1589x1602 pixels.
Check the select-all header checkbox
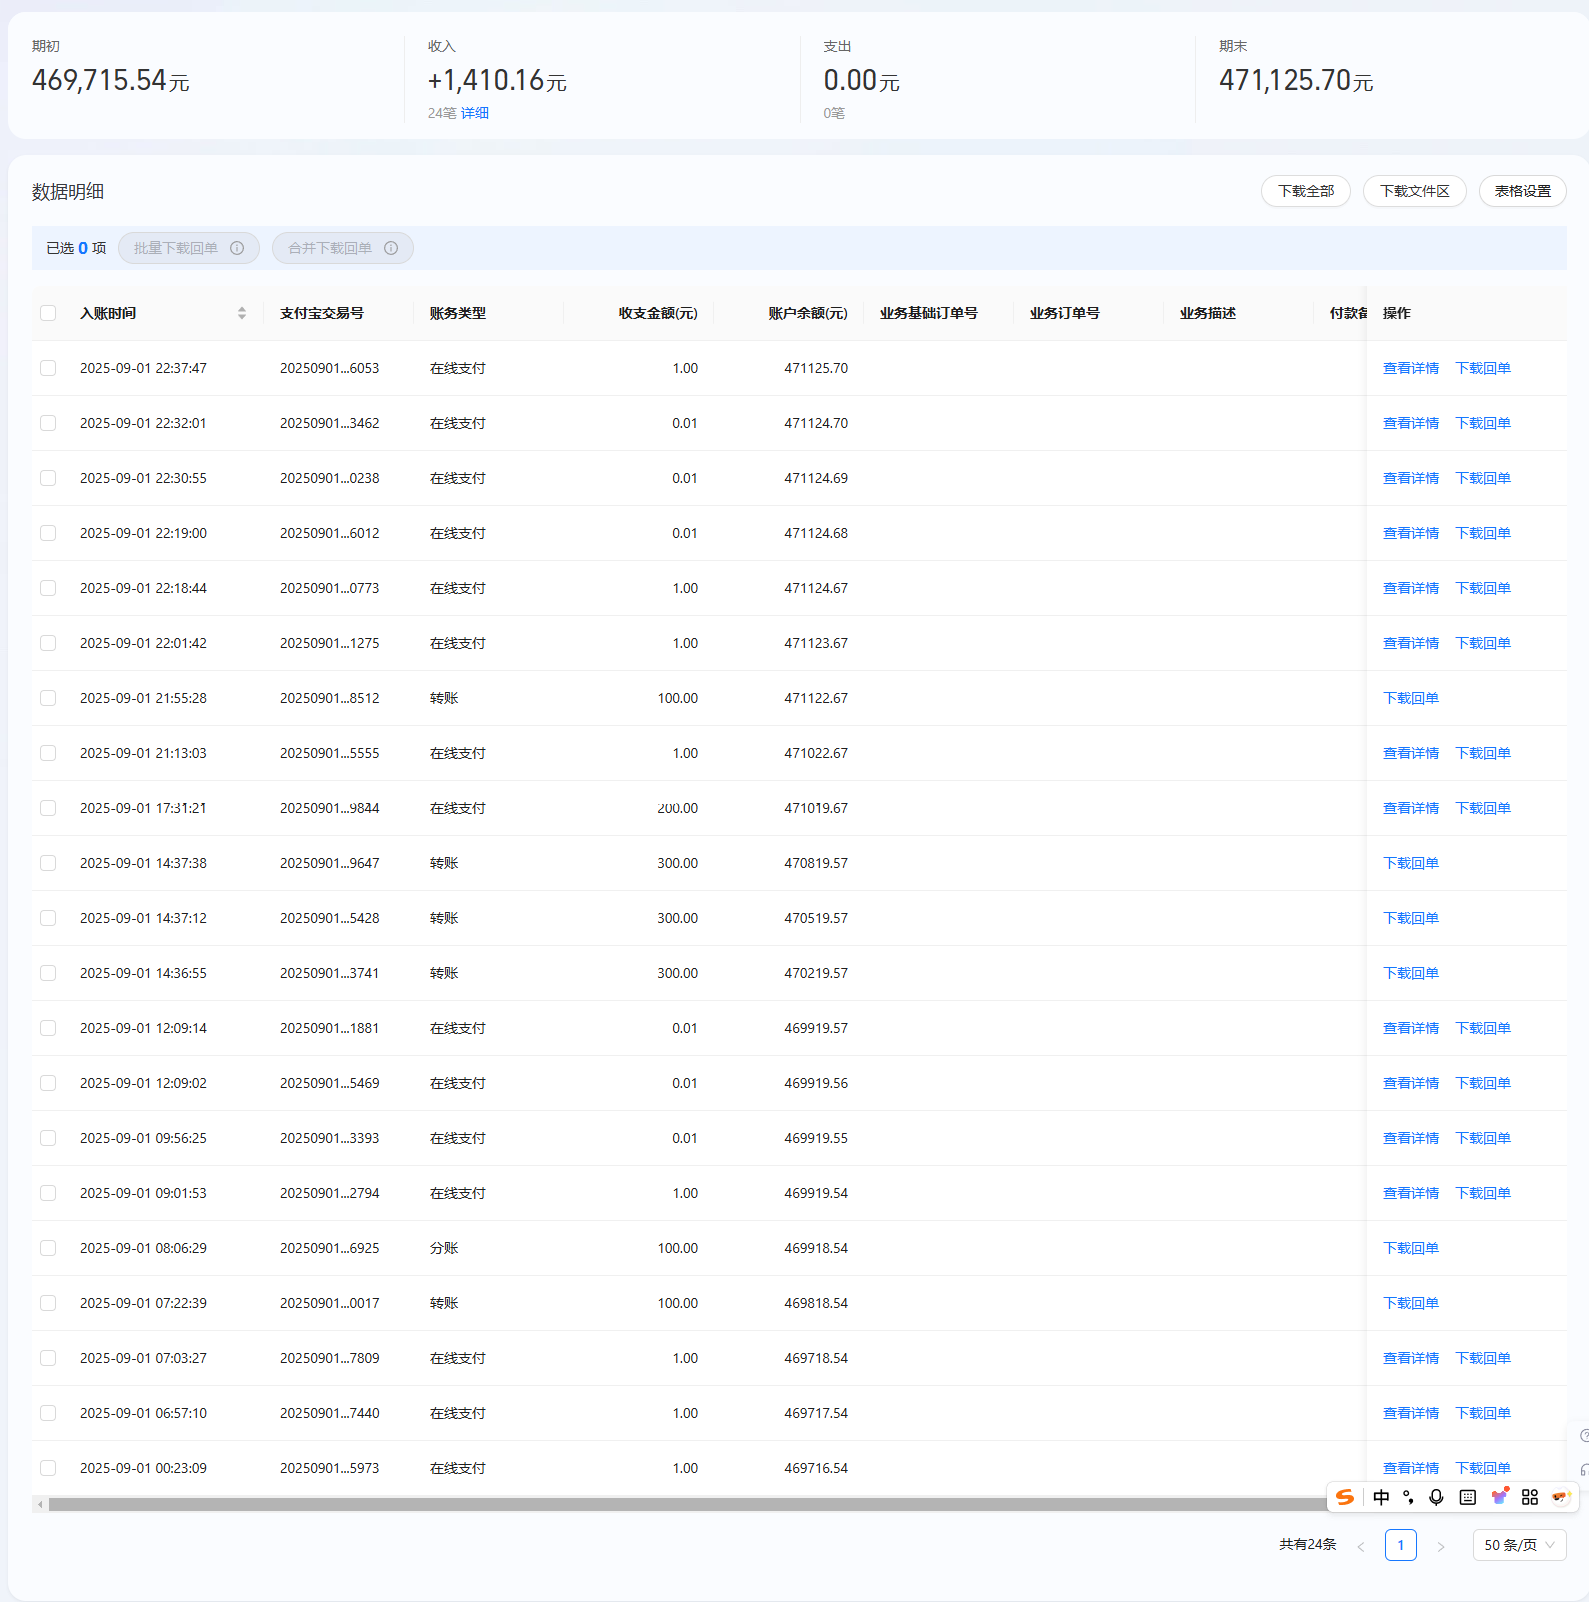pos(48,313)
